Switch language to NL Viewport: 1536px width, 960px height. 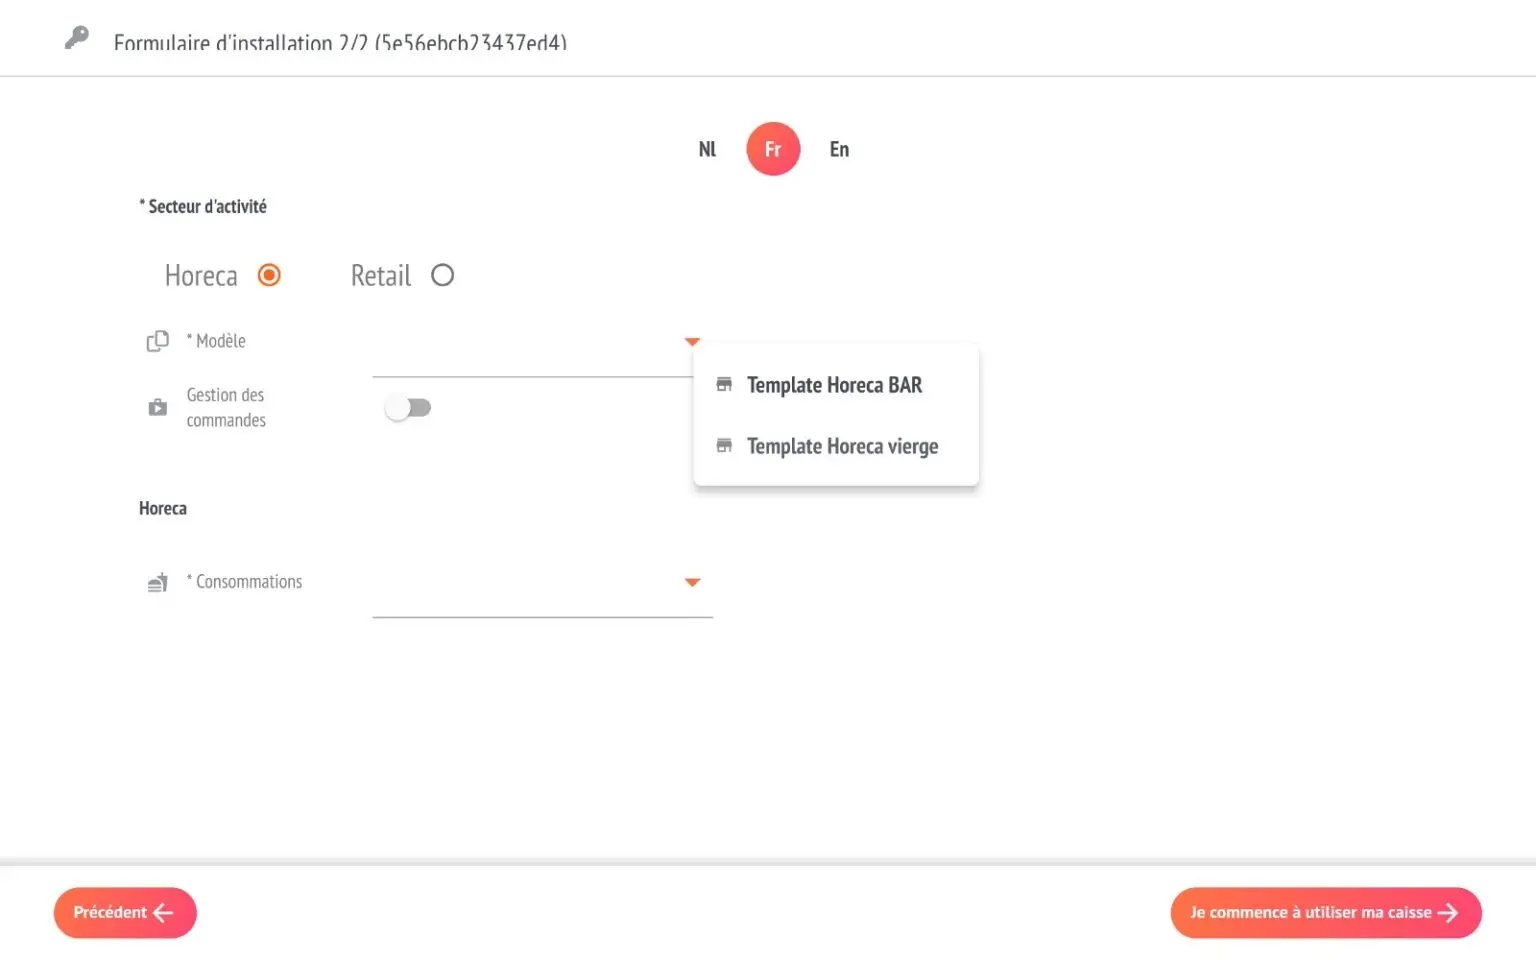(x=707, y=149)
